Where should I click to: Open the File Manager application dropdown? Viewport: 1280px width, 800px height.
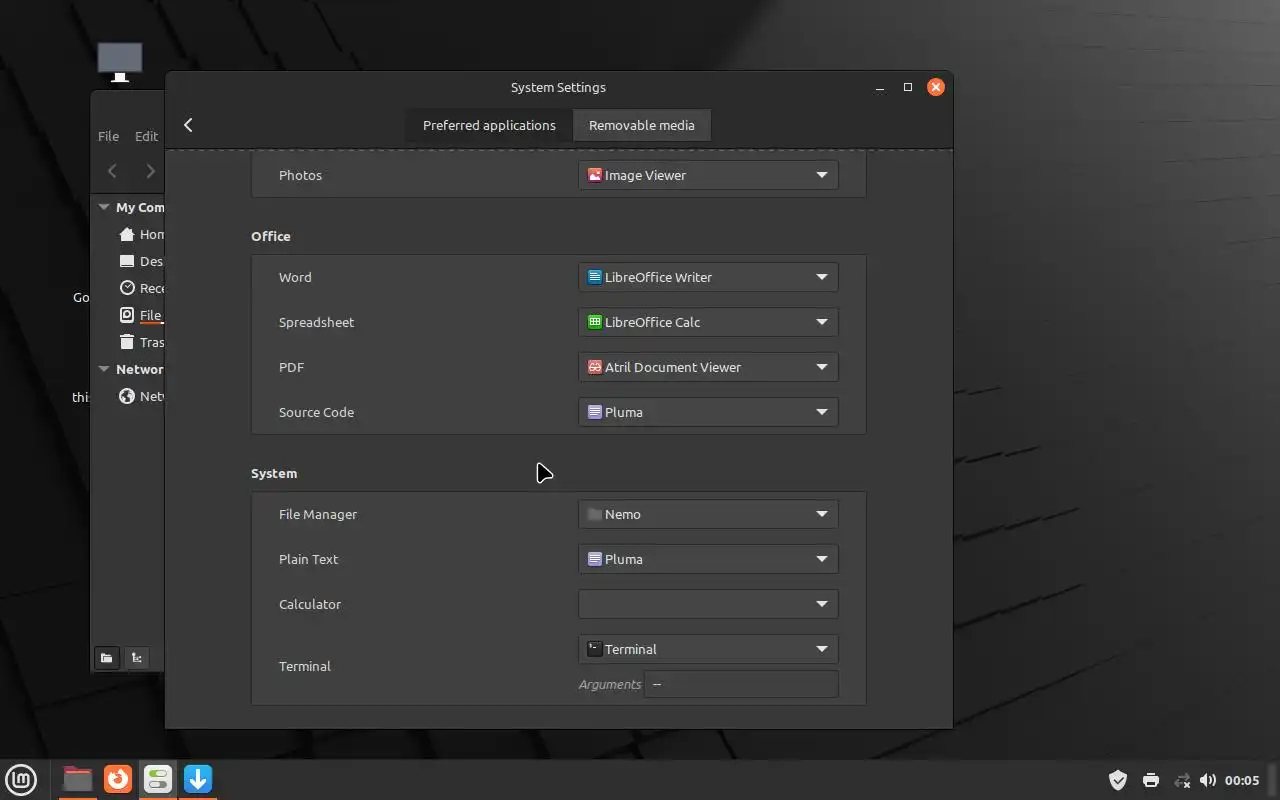(708, 514)
